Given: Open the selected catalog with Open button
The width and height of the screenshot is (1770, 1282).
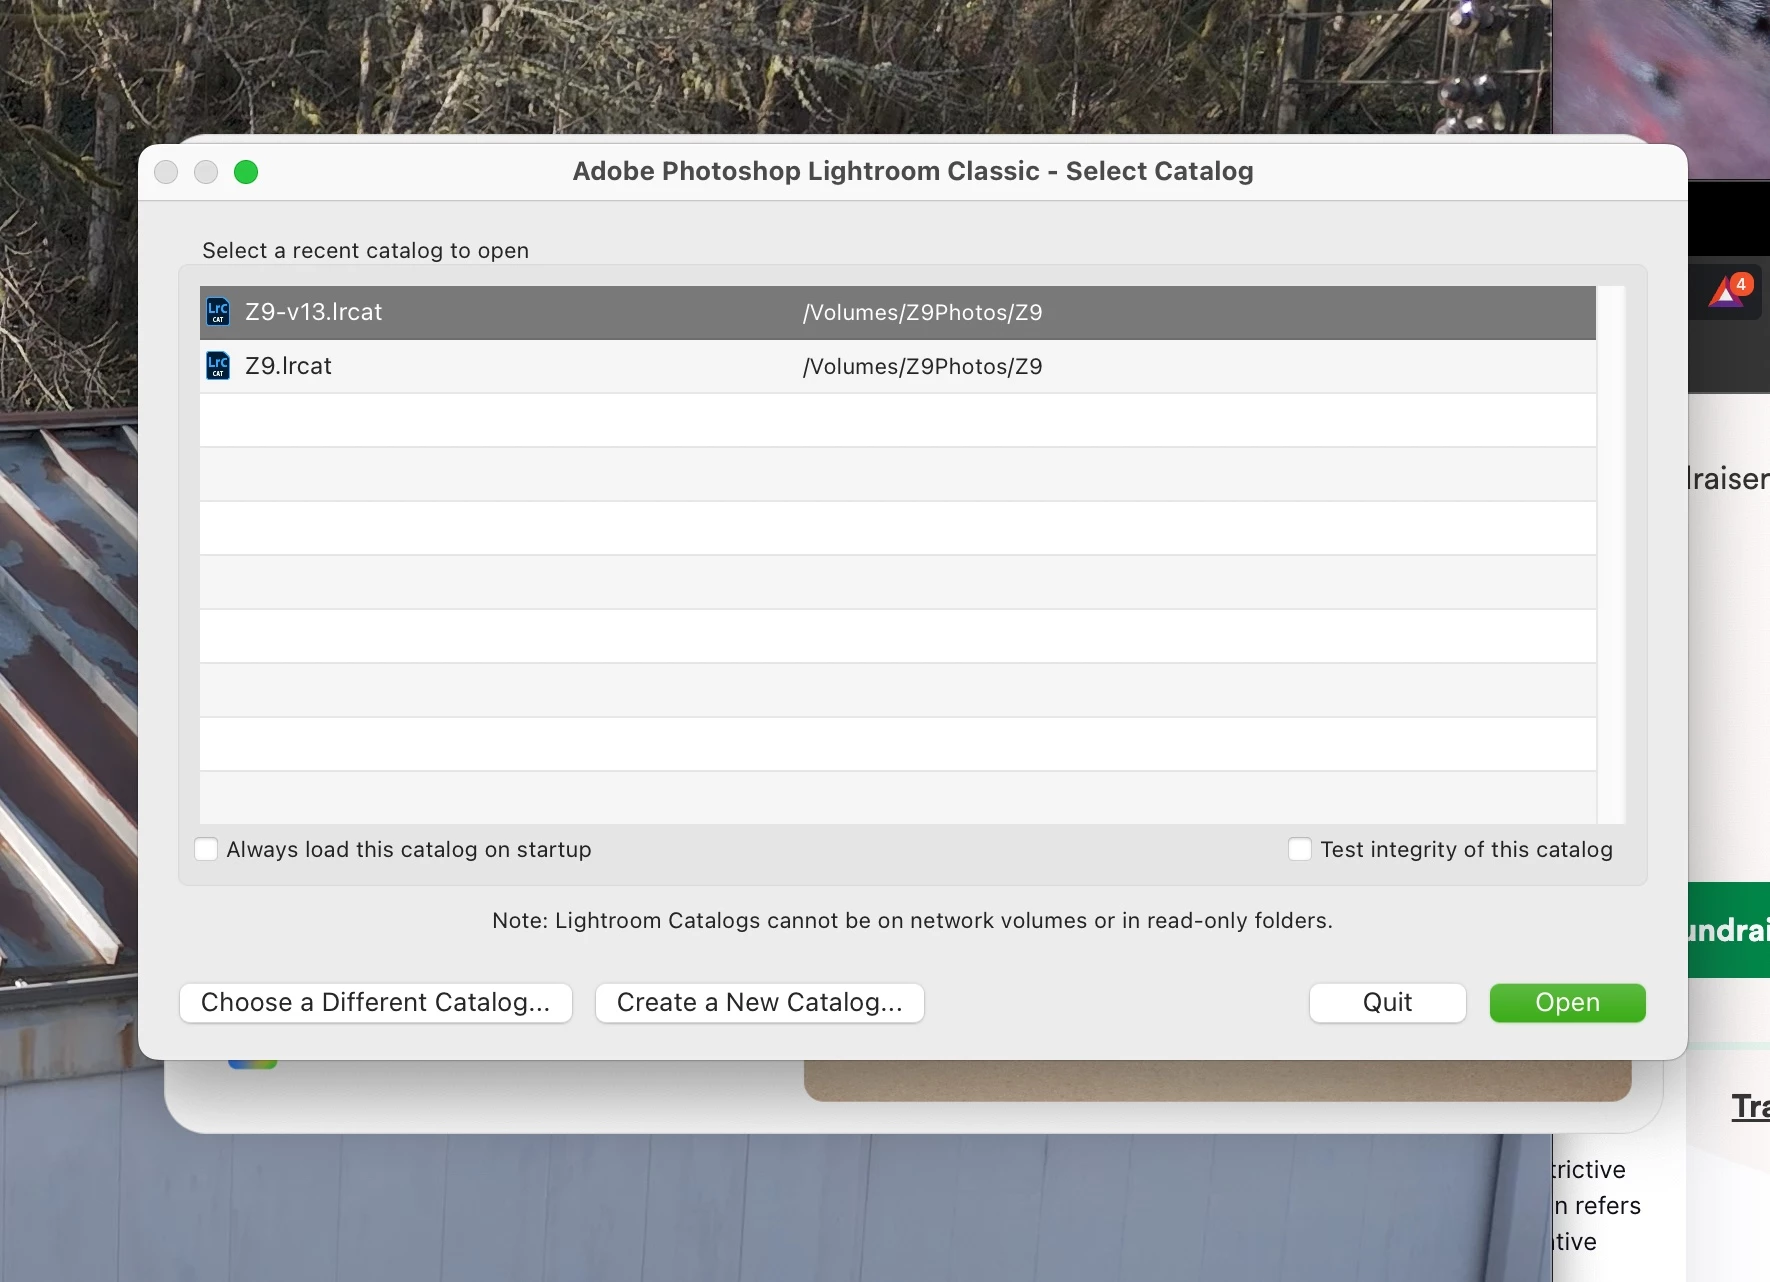Looking at the screenshot, I should [x=1568, y=1003].
